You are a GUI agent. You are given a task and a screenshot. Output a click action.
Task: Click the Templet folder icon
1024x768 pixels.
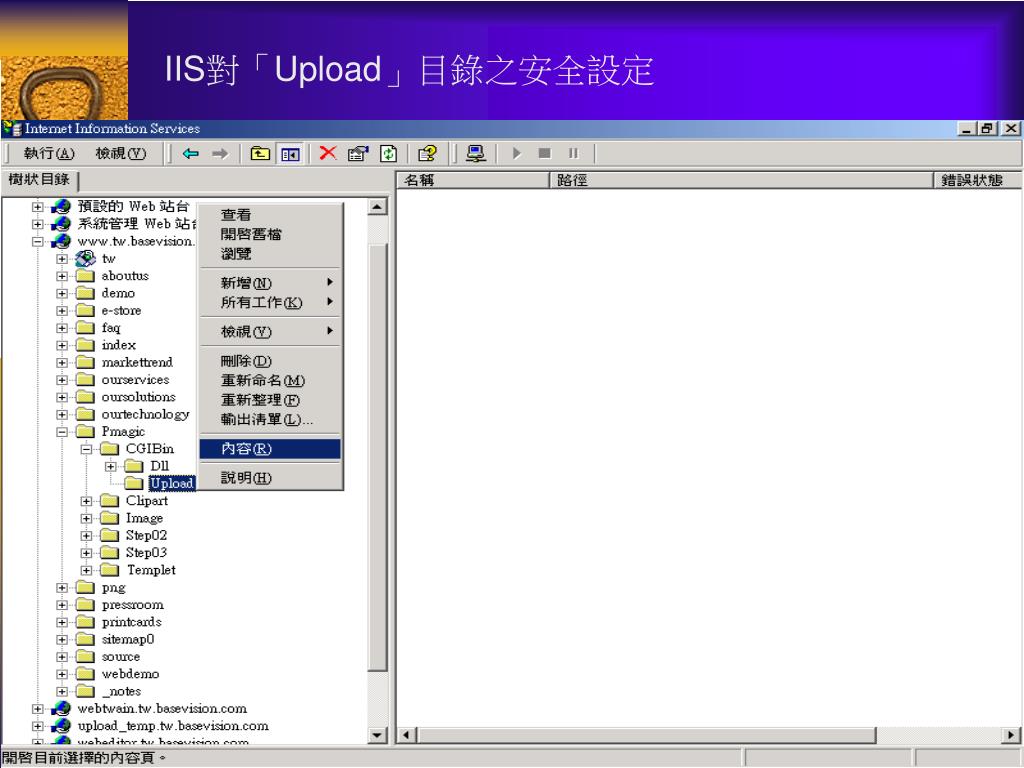[110, 569]
